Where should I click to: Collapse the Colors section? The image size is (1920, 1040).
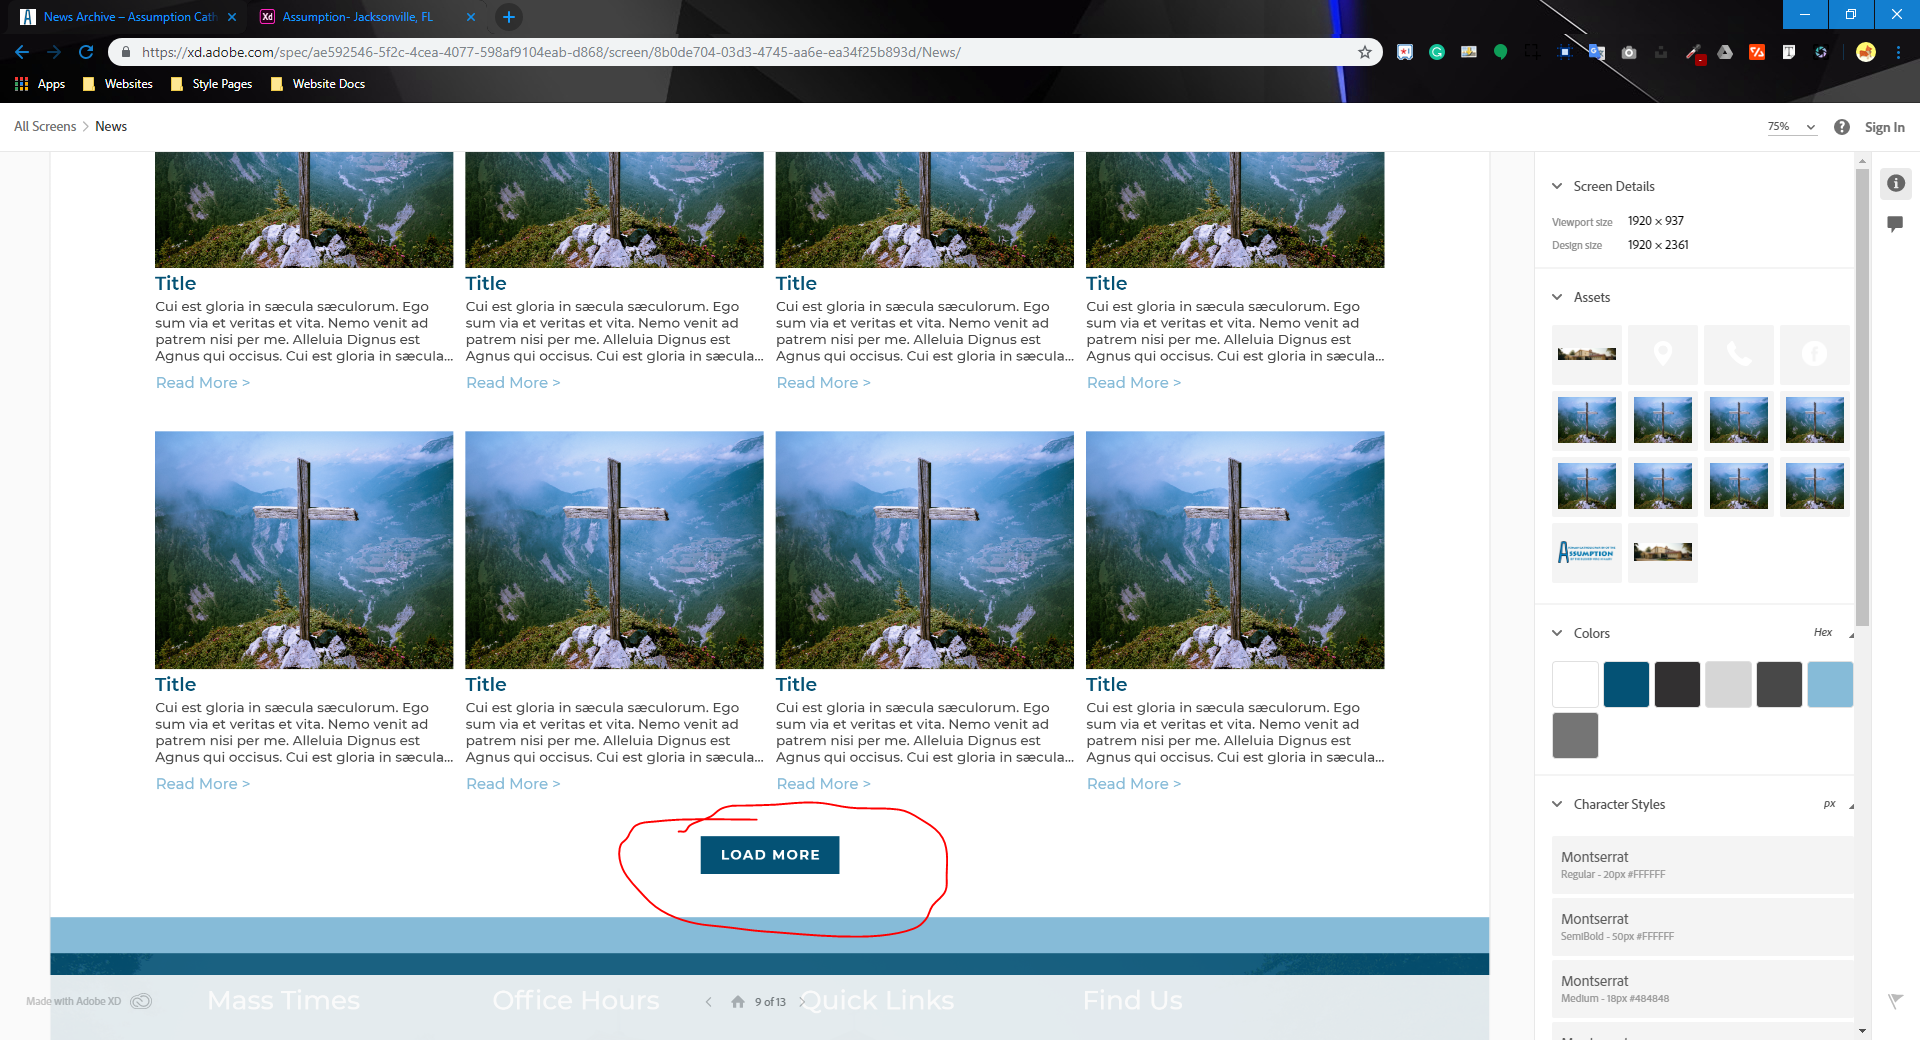(x=1557, y=633)
